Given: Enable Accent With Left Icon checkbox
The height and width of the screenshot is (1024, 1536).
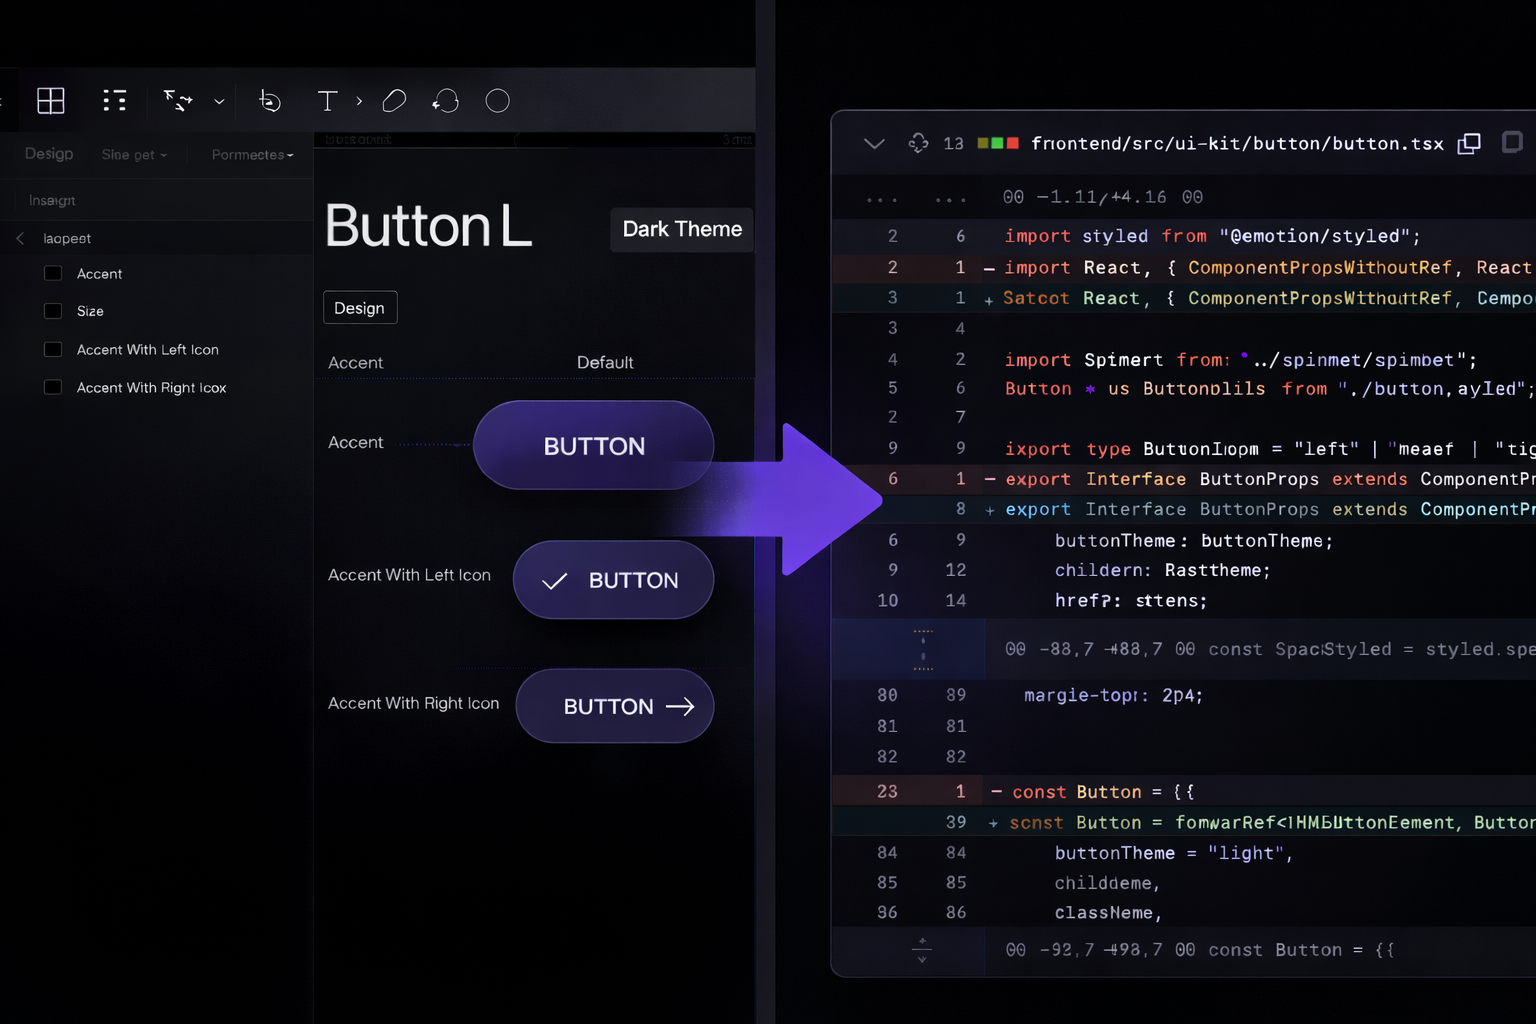Looking at the screenshot, I should (x=52, y=349).
